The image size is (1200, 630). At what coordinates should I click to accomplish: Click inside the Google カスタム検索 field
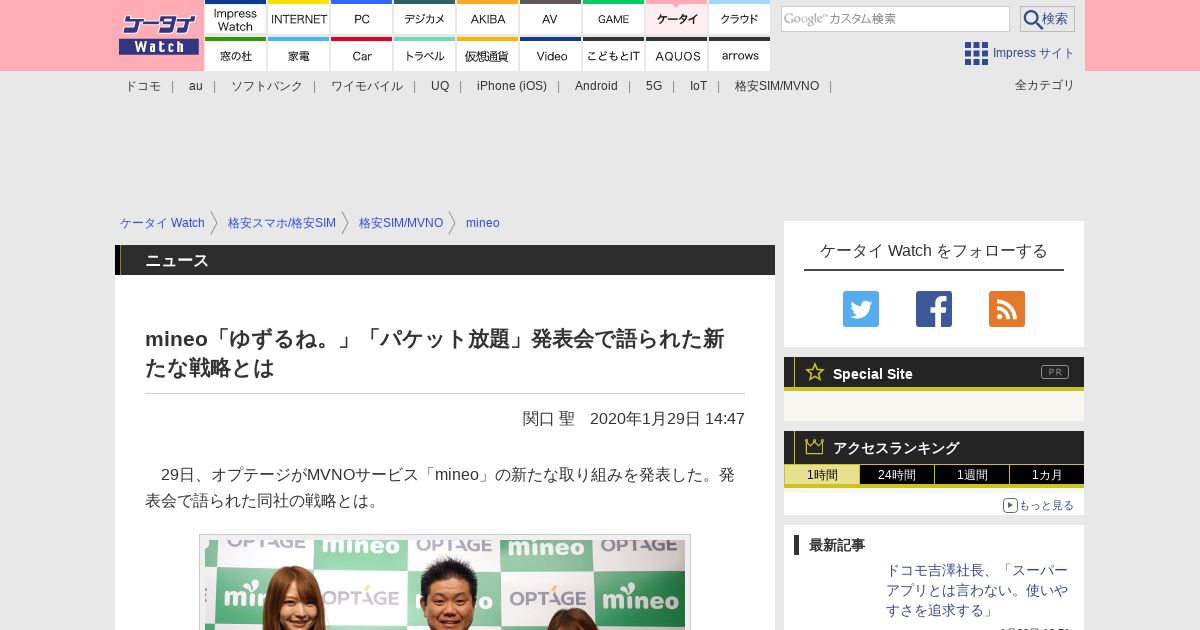click(x=895, y=19)
